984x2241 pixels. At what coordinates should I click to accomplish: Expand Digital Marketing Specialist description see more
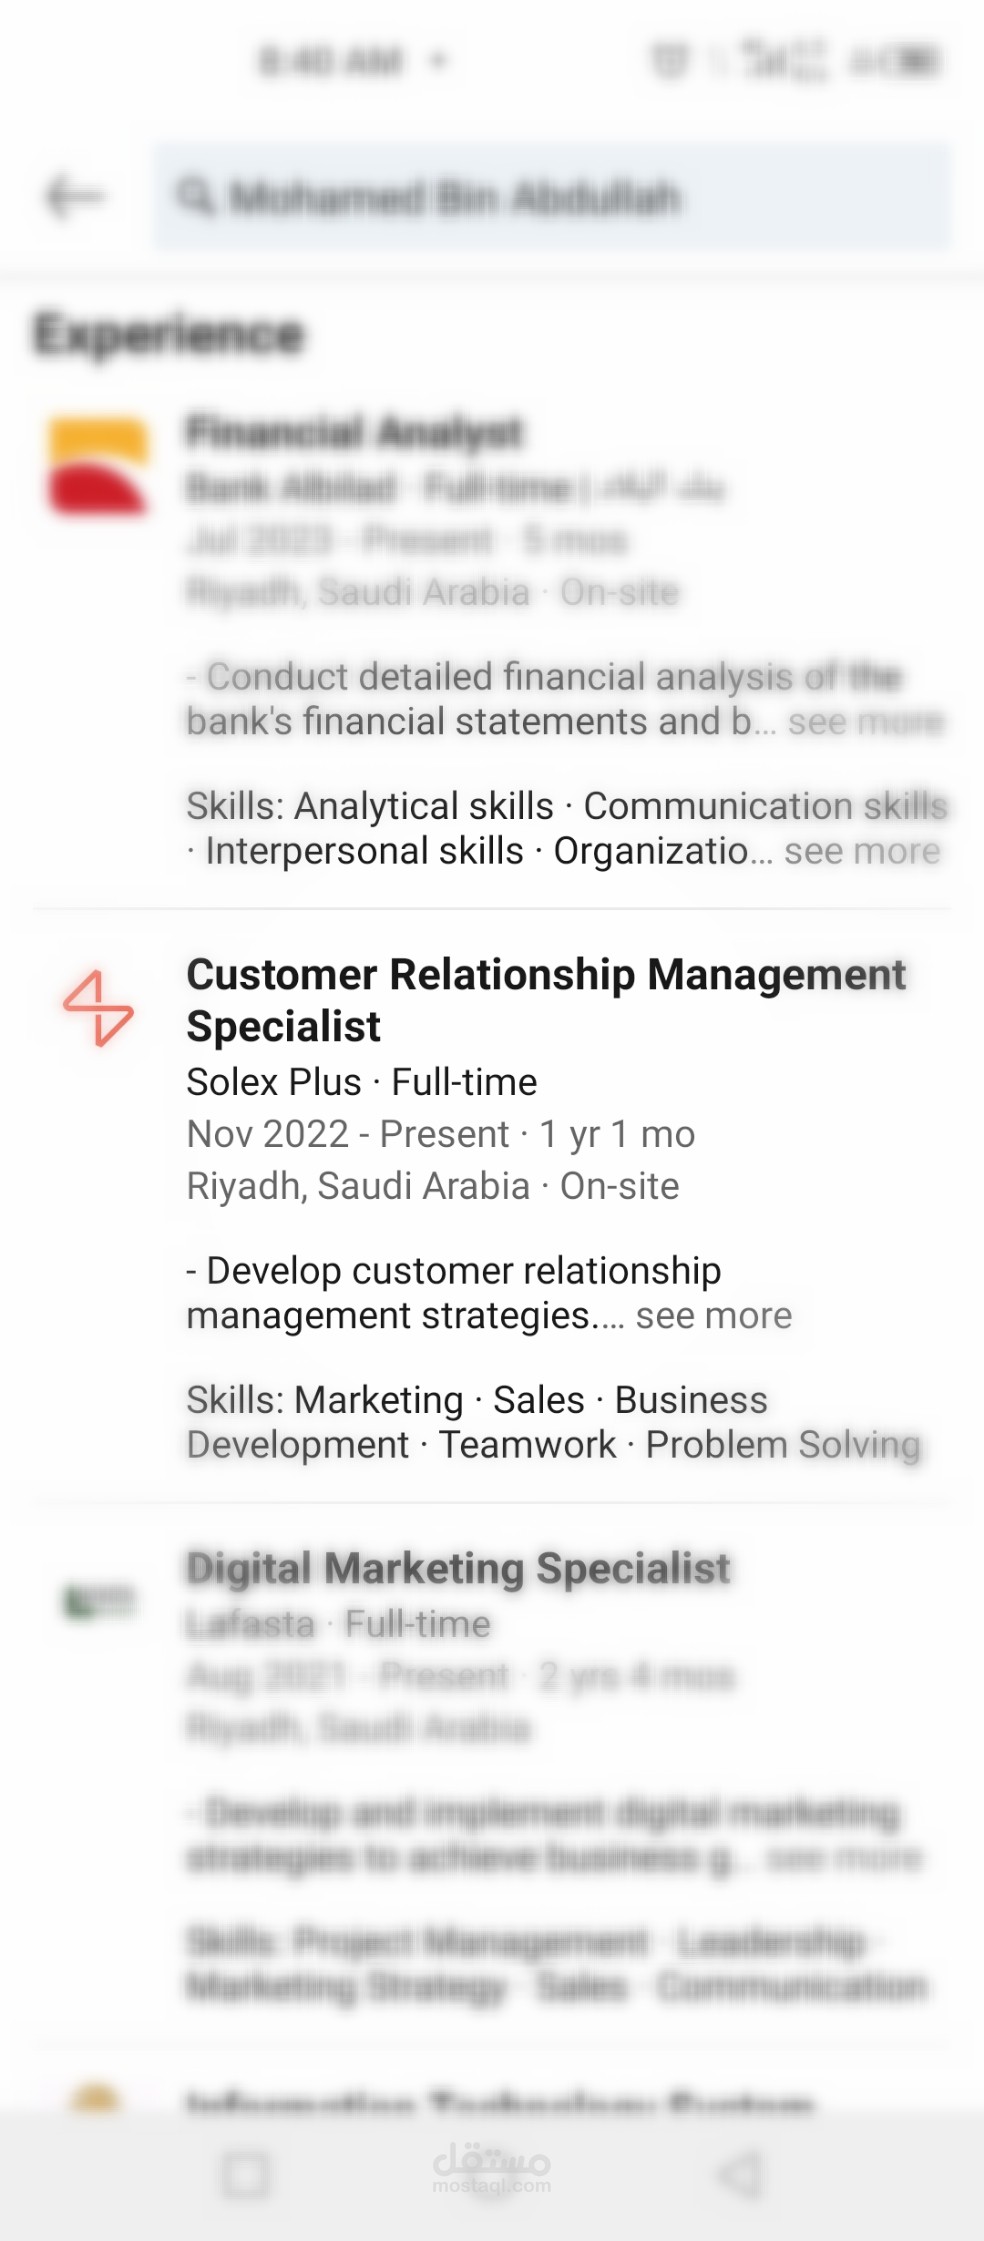[x=844, y=1858]
